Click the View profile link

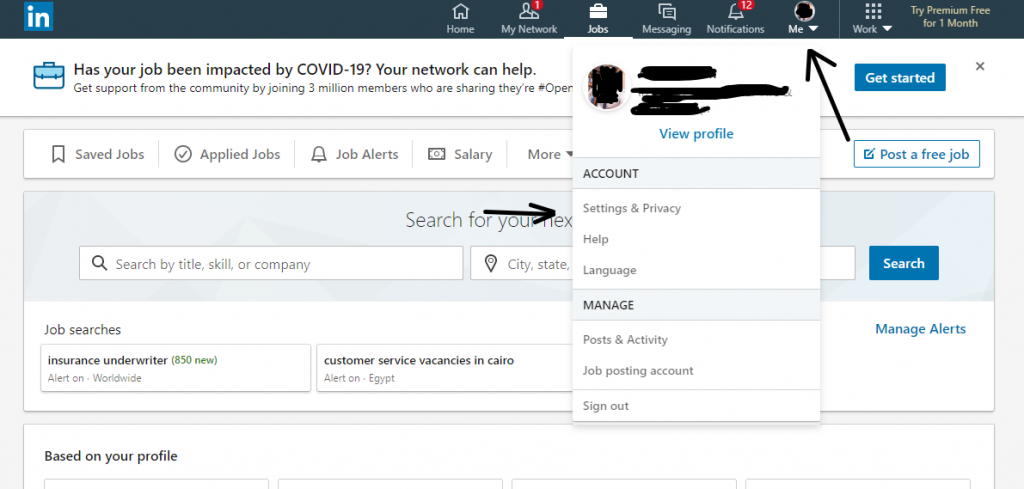click(696, 134)
